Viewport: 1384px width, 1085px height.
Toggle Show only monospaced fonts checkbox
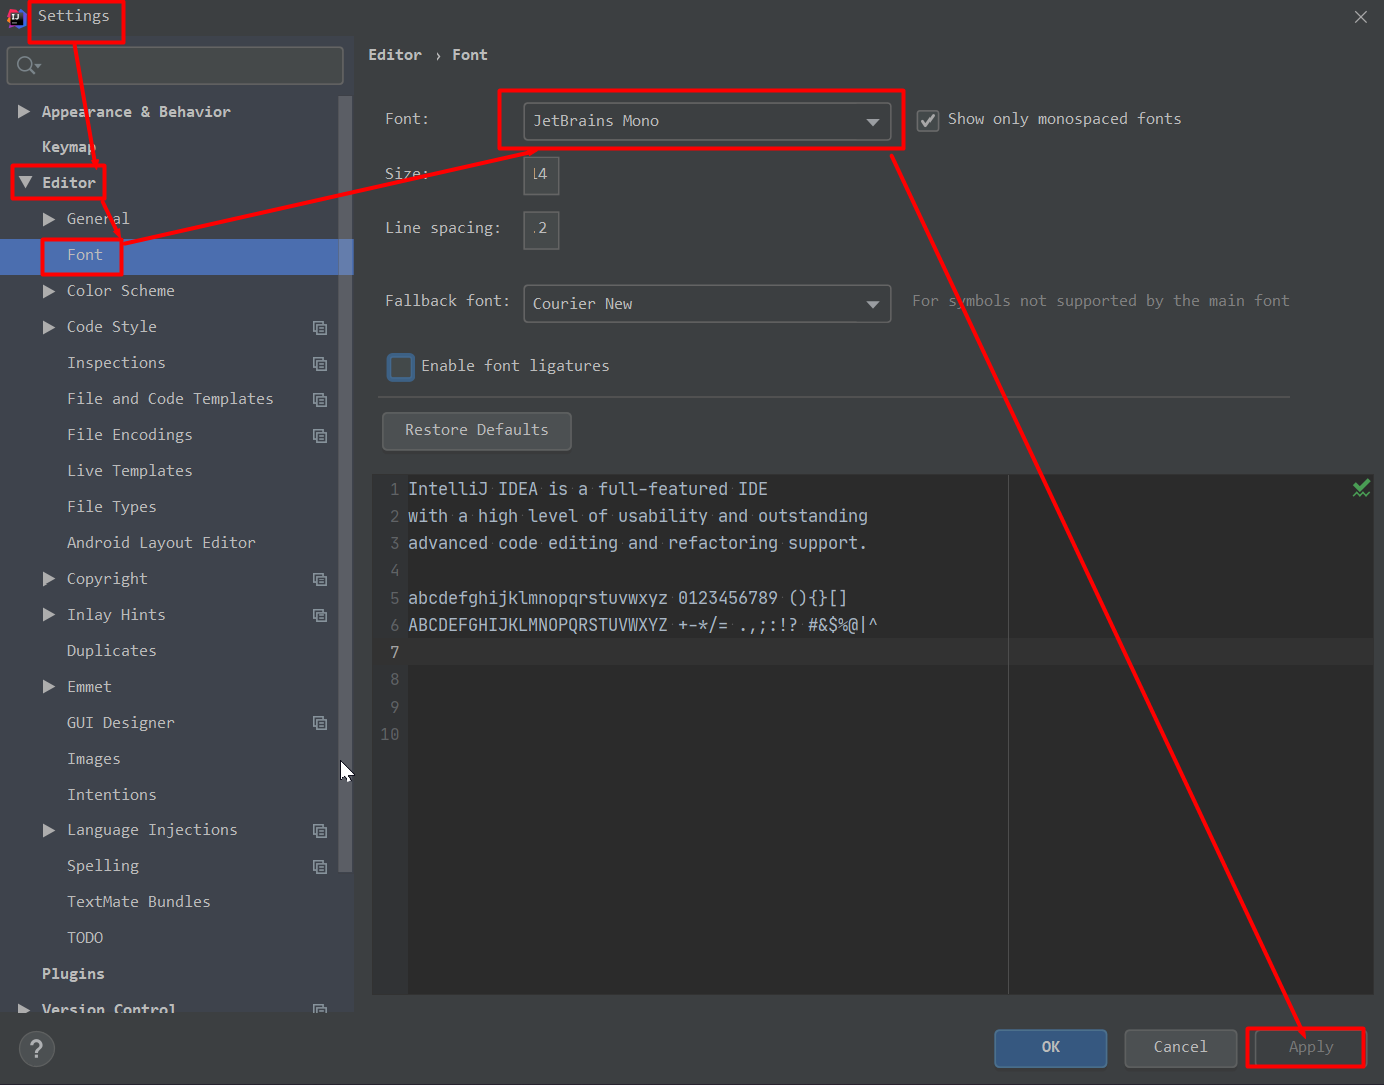click(x=928, y=120)
